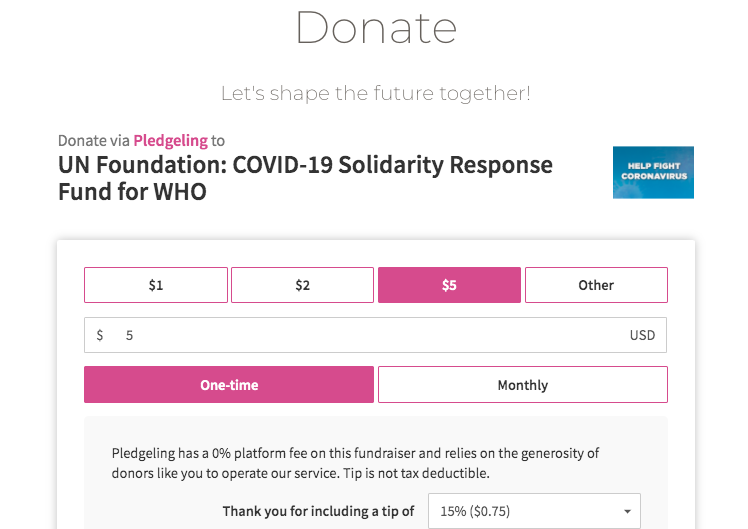Select the $1 donation amount
748x529 pixels.
156,285
